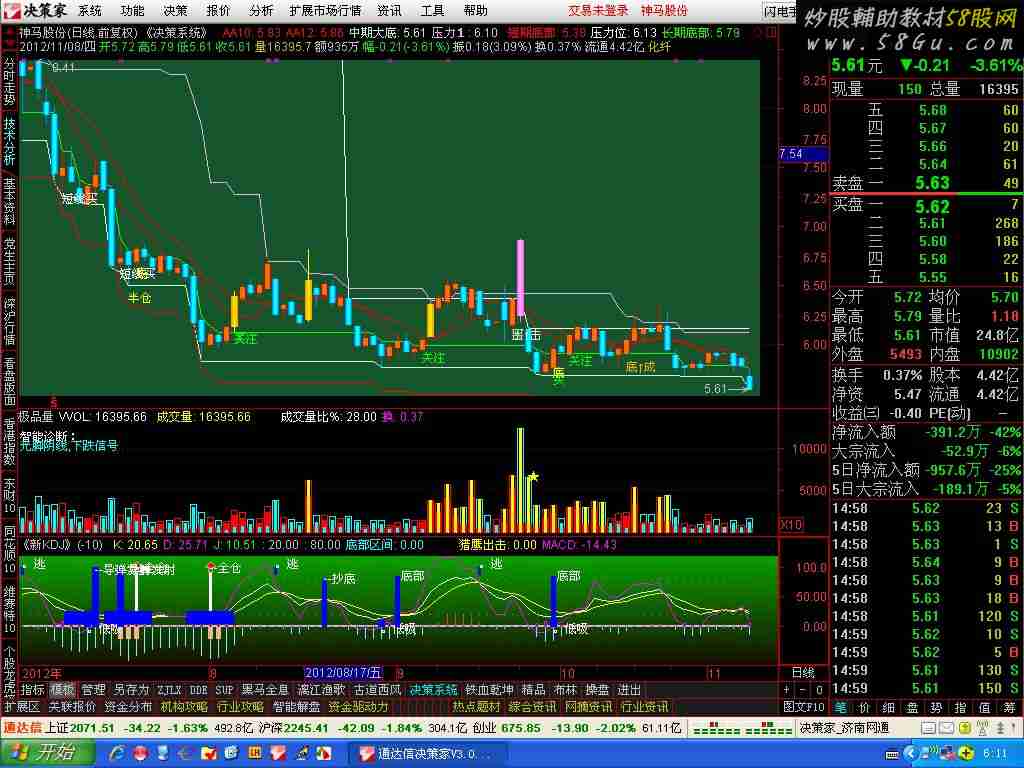
Task: Open the 综合资讯 news tab
Action: (x=532, y=707)
